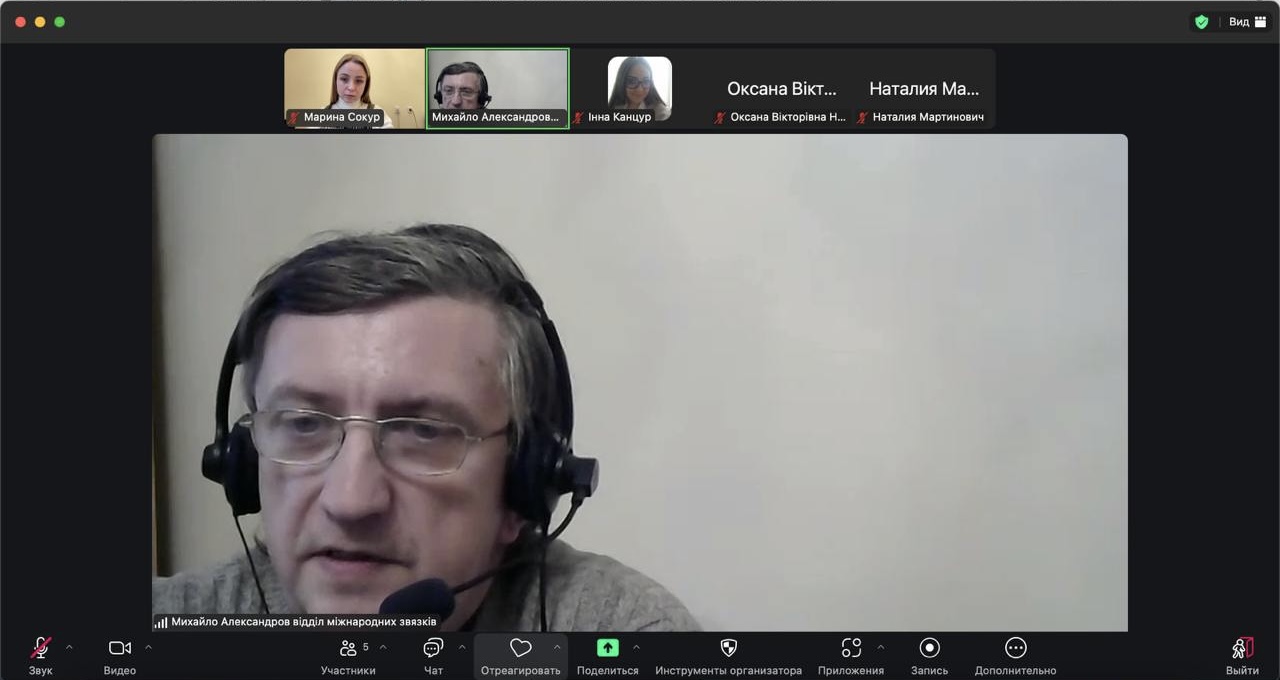Click the muted mic icon beside Інна Канцур
The image size is (1280, 680).
tap(578, 117)
